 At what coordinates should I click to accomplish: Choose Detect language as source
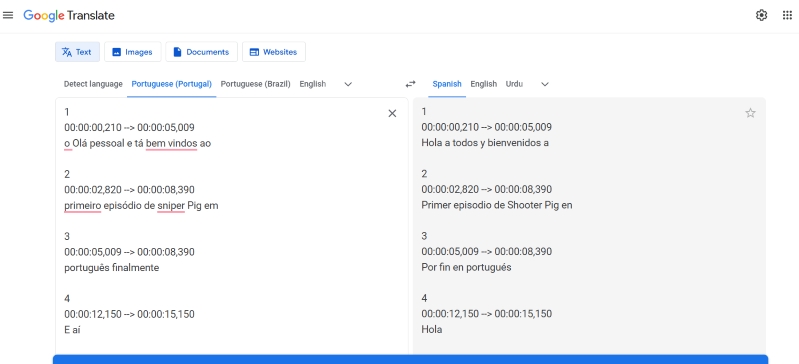pos(93,84)
